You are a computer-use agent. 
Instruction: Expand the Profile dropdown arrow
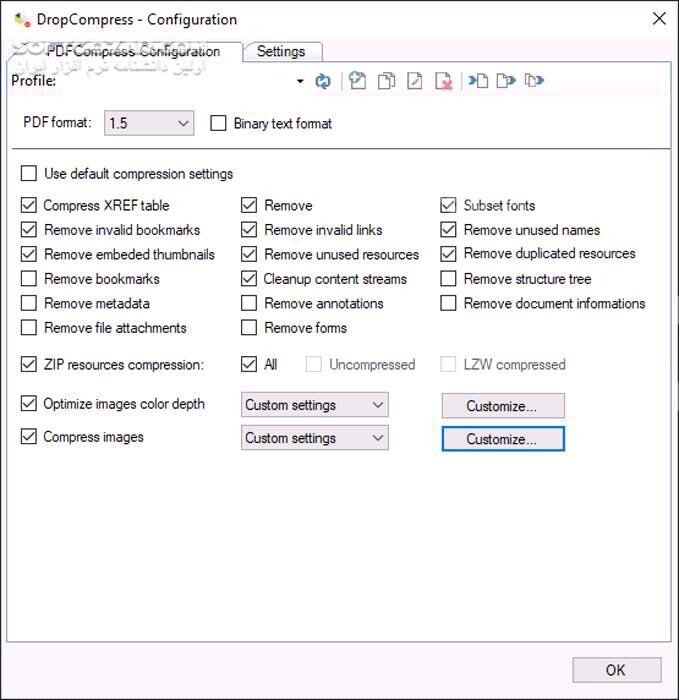tap(300, 82)
